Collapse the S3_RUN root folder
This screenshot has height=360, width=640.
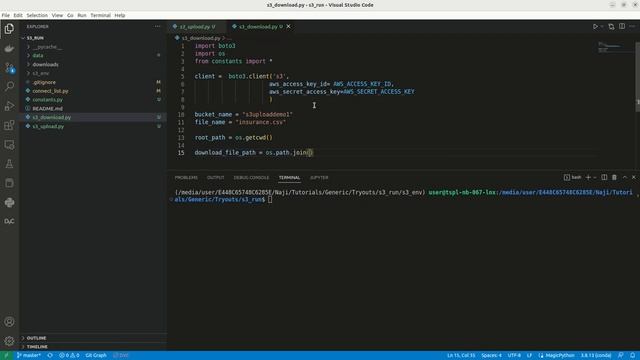point(93,38)
